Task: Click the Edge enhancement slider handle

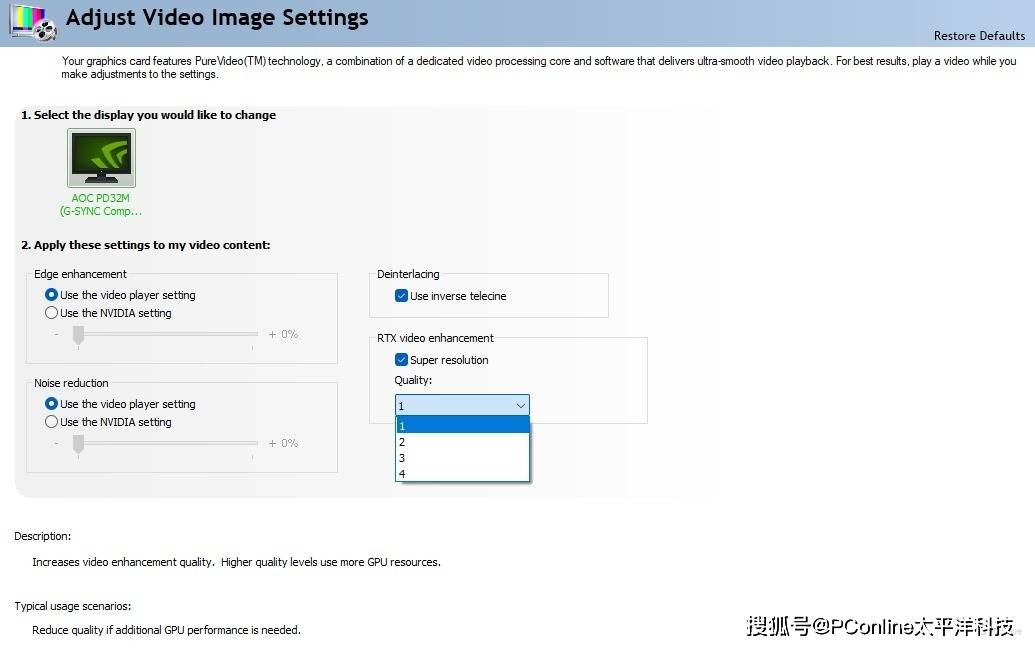Action: point(78,335)
